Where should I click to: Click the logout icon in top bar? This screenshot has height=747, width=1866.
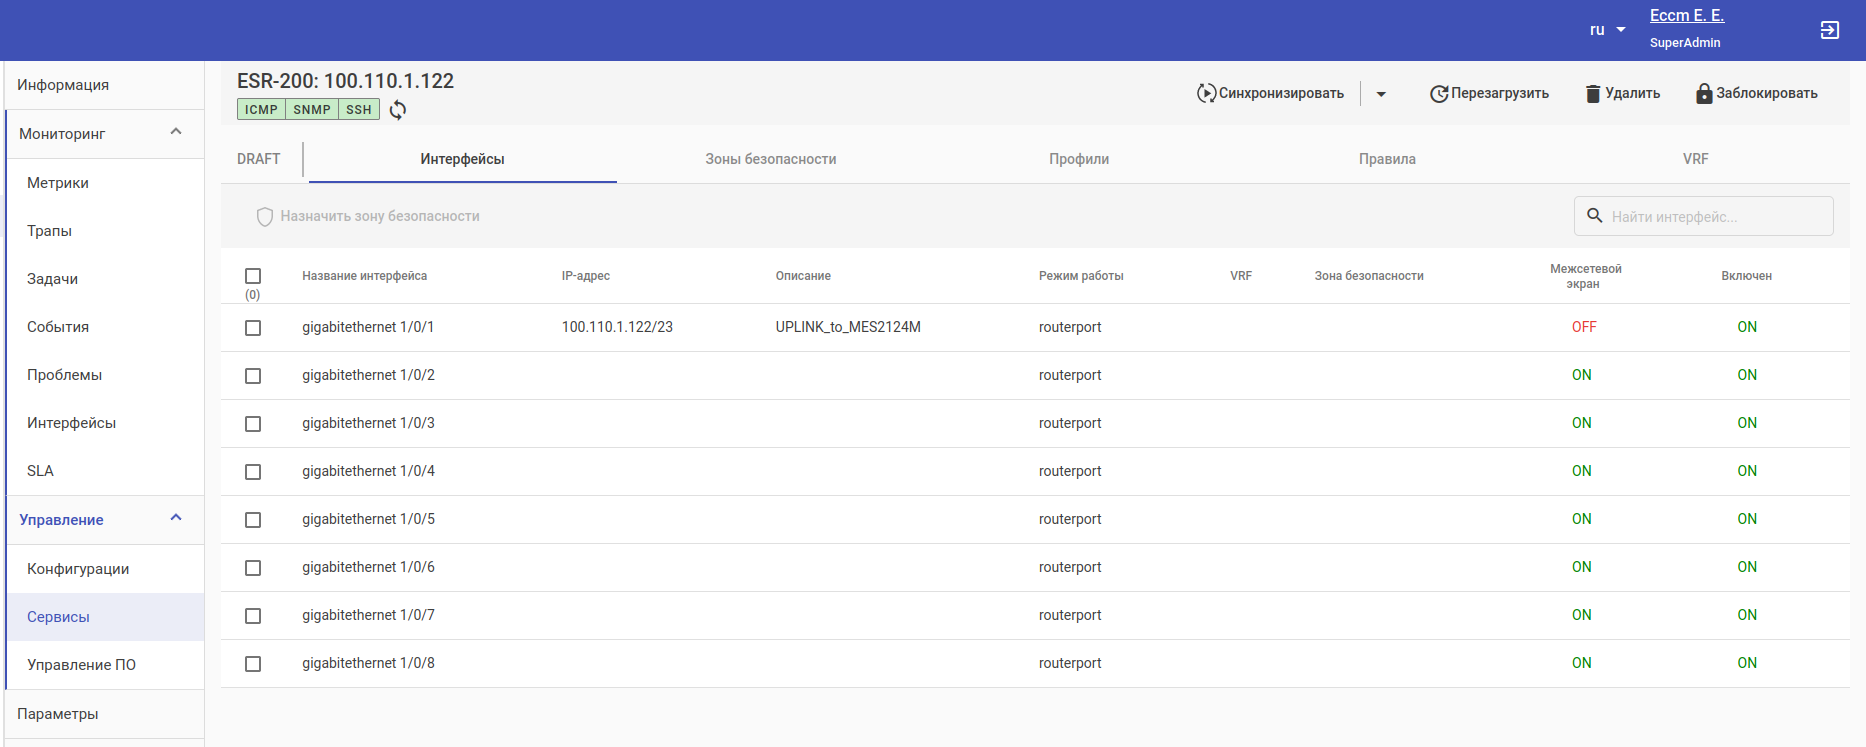coord(1829,30)
